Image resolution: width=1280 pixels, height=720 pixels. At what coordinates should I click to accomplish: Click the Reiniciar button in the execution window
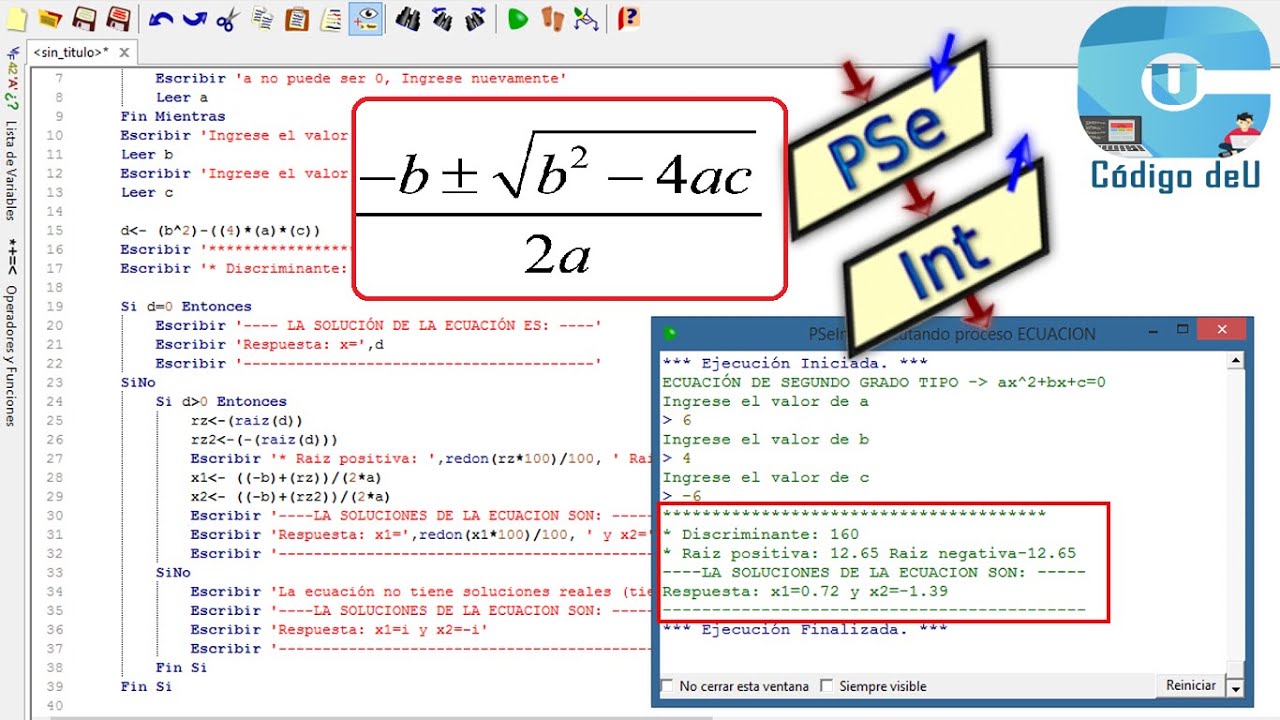coord(1191,686)
